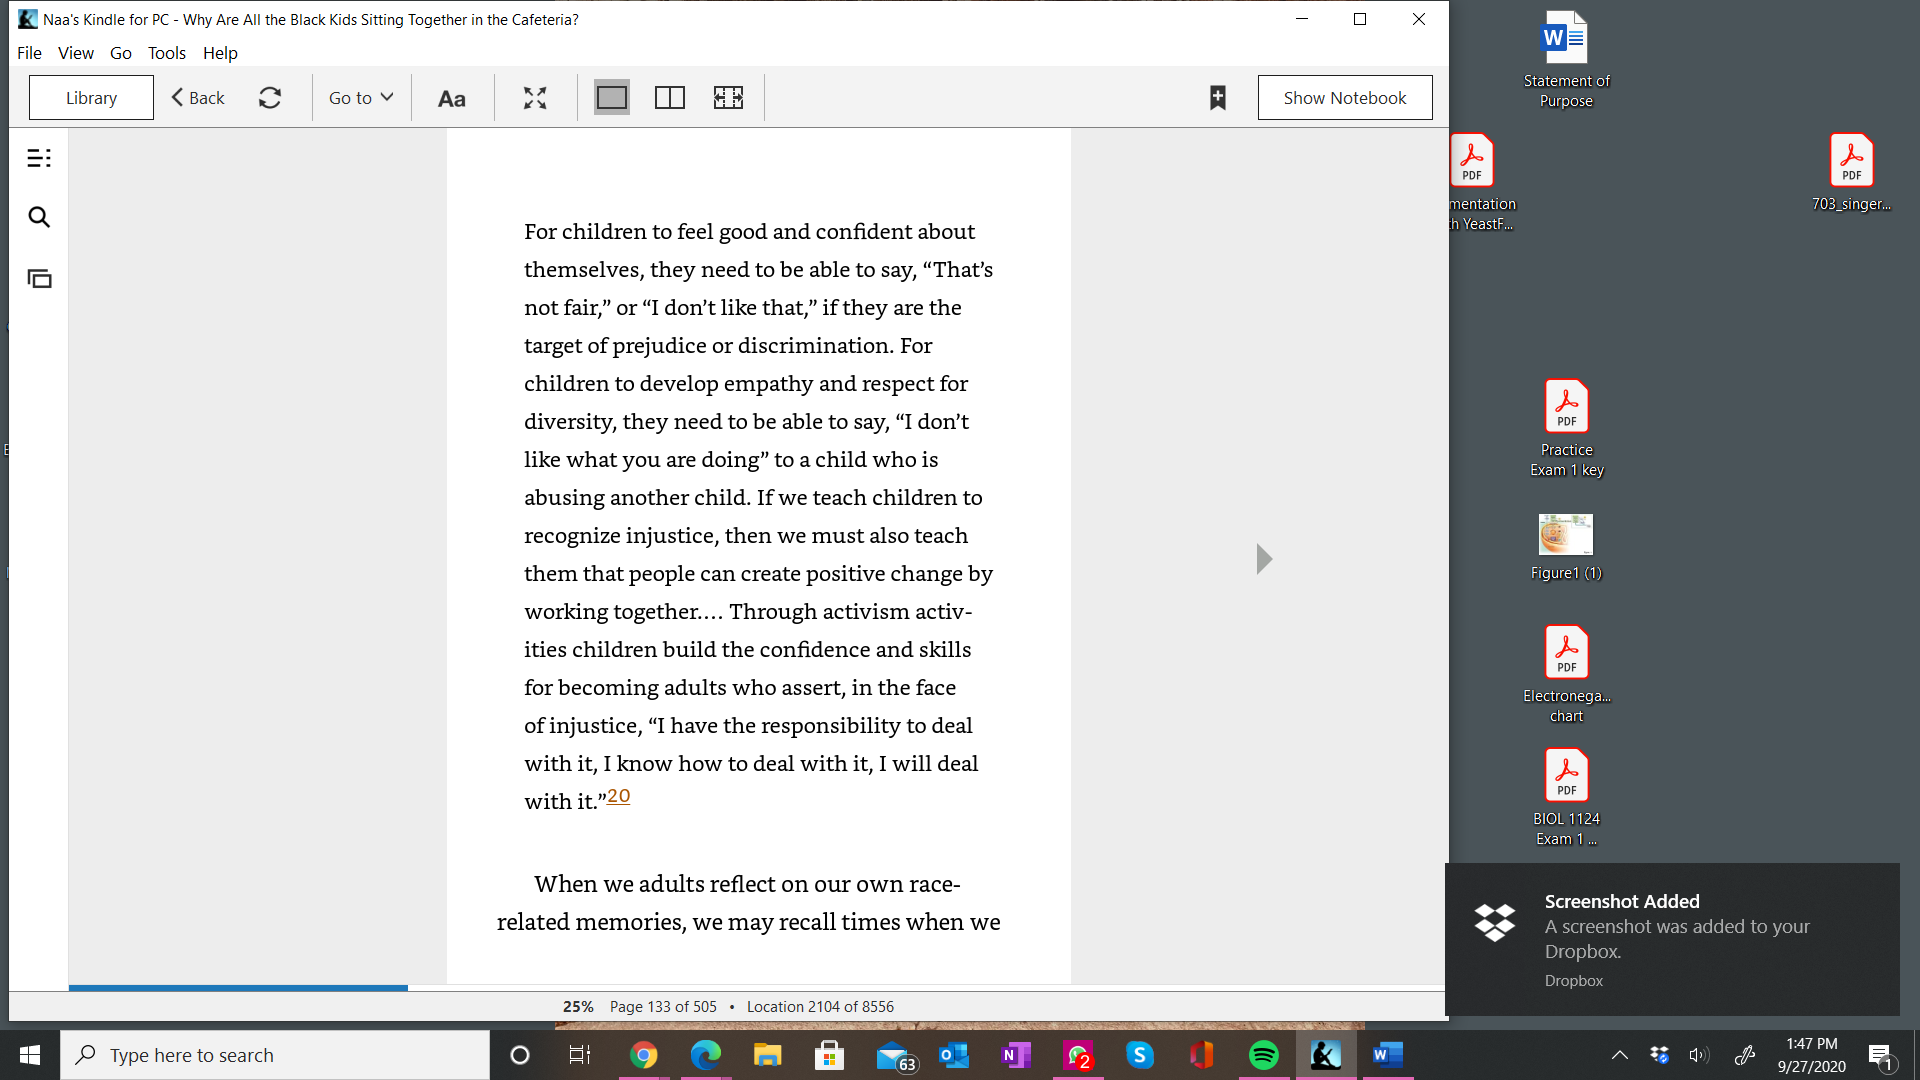The image size is (1920, 1080).
Task: Open 703_singer PDF on desktop
Action: click(1851, 173)
